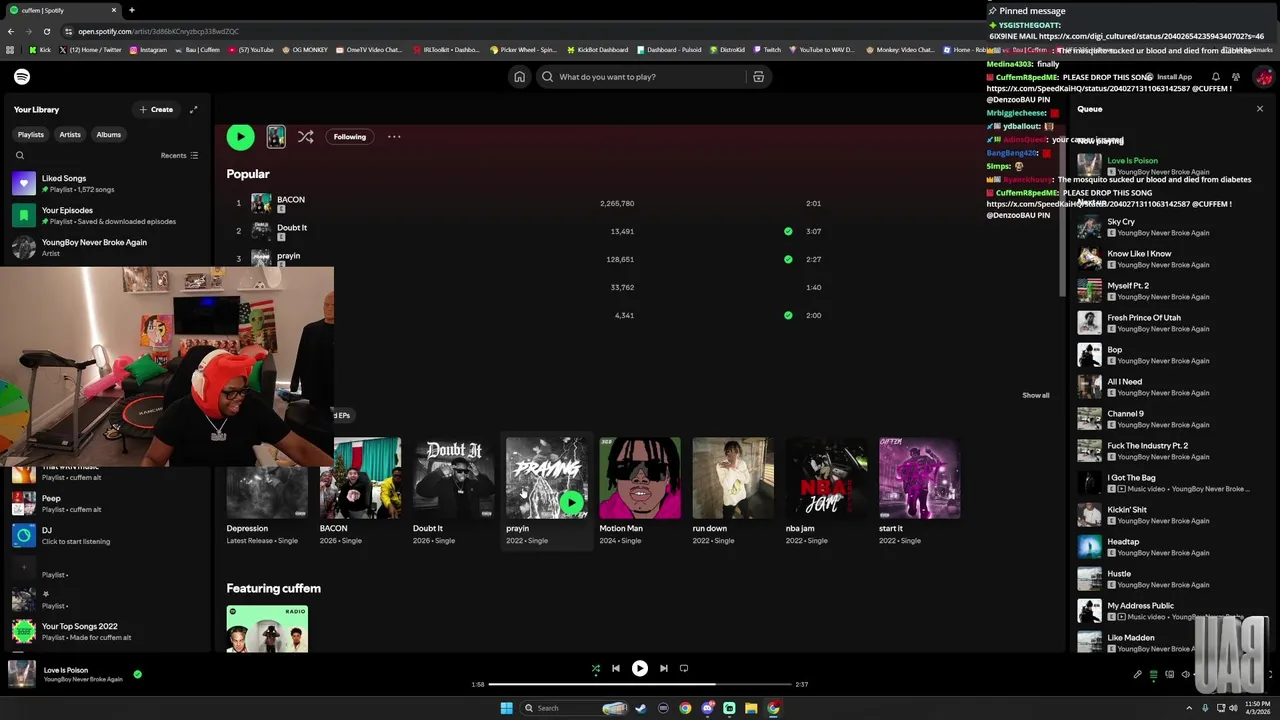This screenshot has height=720, width=1280.
Task: Open artist more options three dots
Action: point(394,137)
